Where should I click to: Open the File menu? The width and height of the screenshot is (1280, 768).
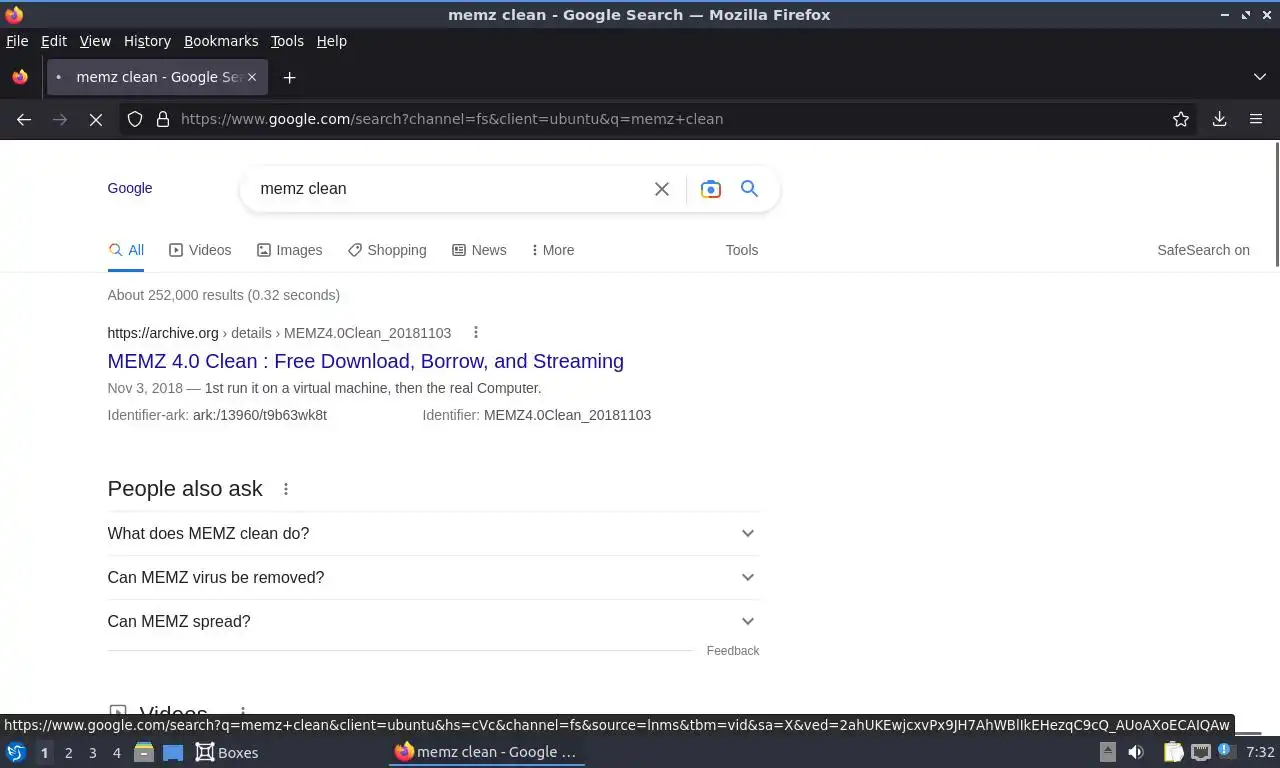coord(17,41)
